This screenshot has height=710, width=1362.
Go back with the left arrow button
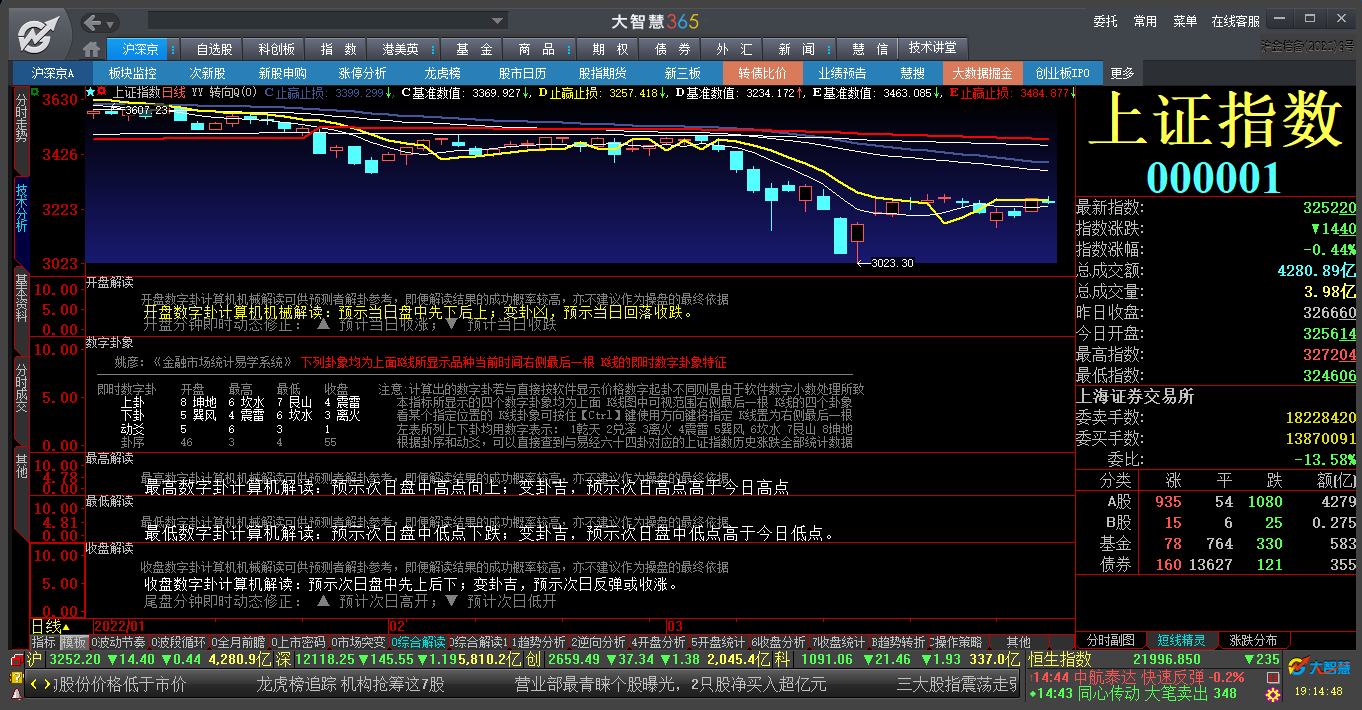[93, 22]
